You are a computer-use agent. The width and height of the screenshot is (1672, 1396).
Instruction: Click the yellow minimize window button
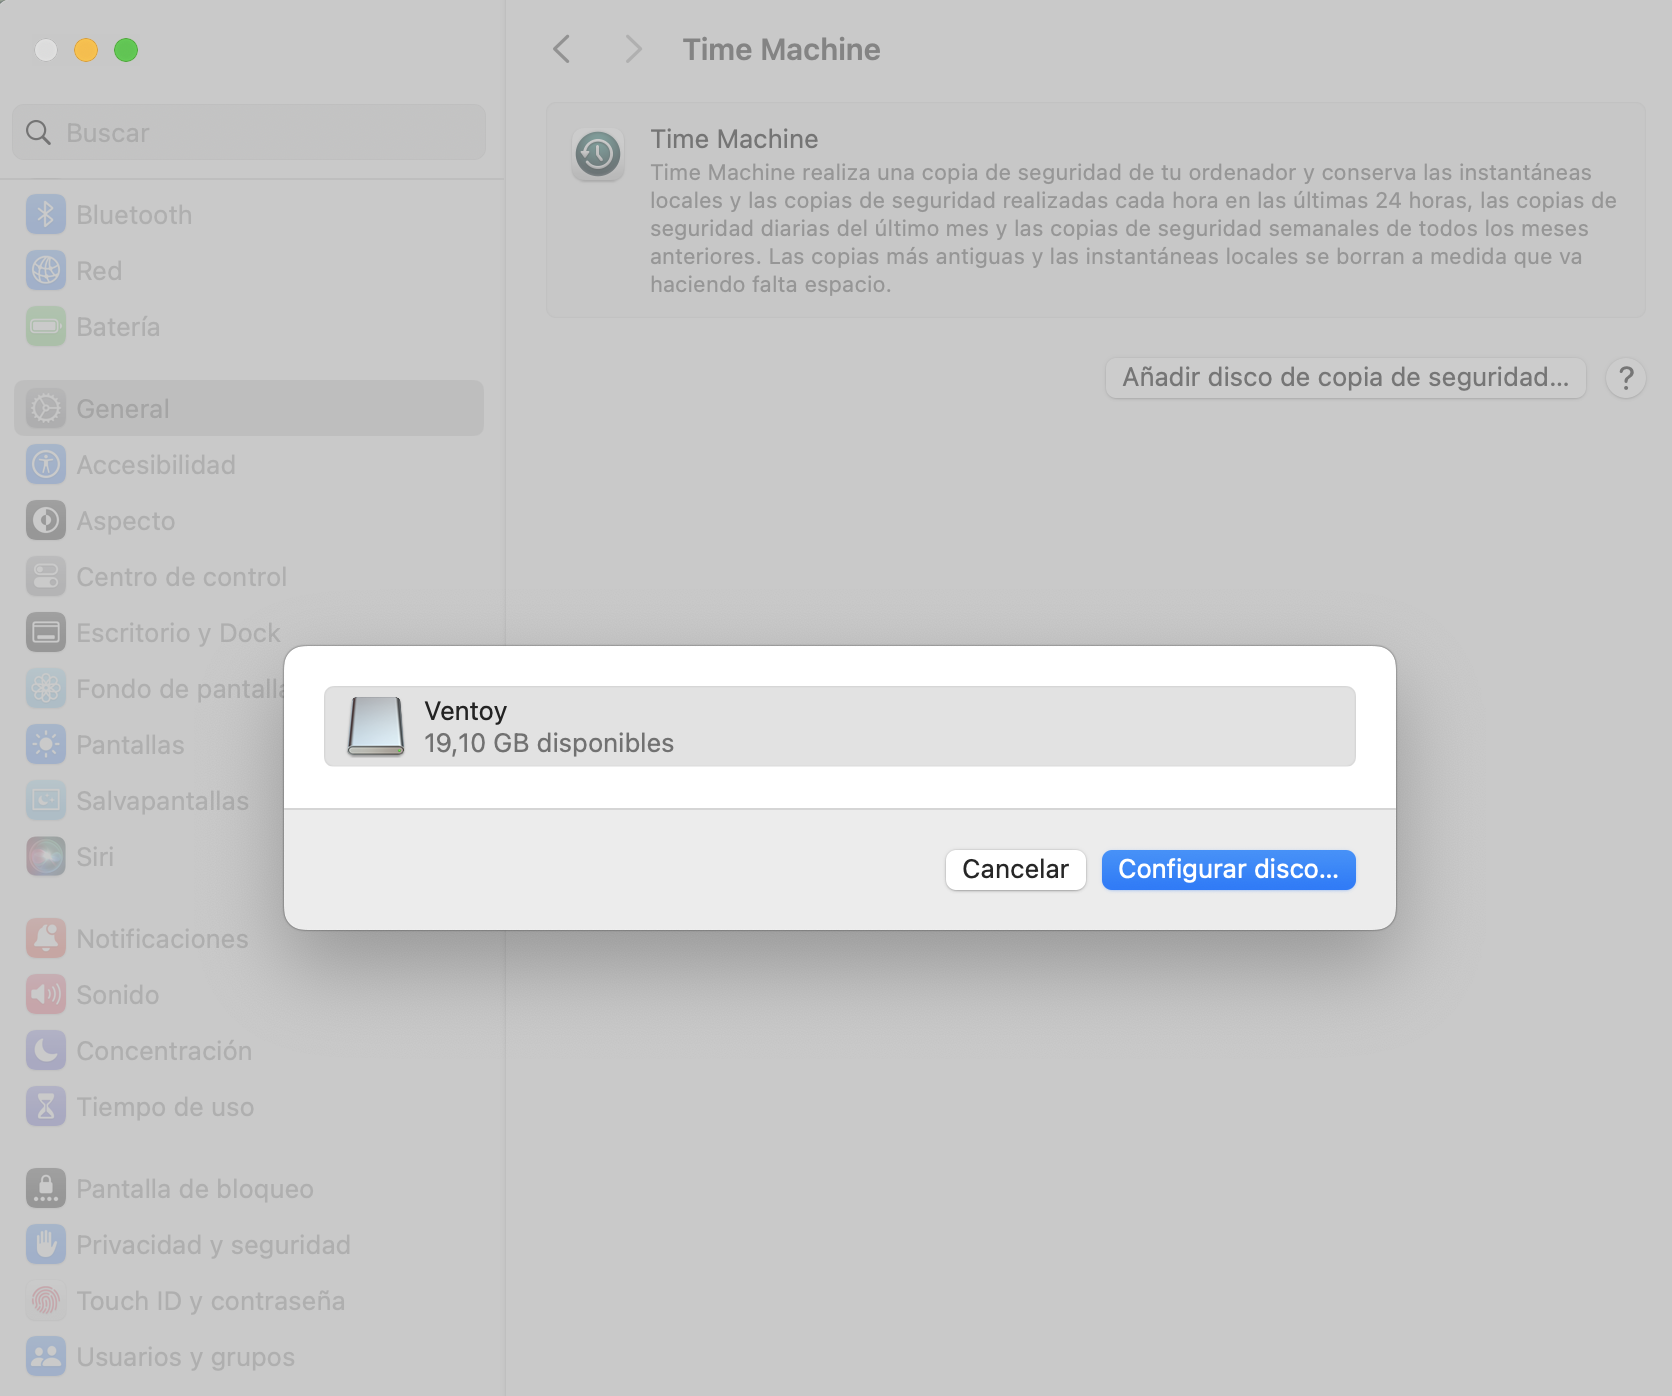coord(86,50)
